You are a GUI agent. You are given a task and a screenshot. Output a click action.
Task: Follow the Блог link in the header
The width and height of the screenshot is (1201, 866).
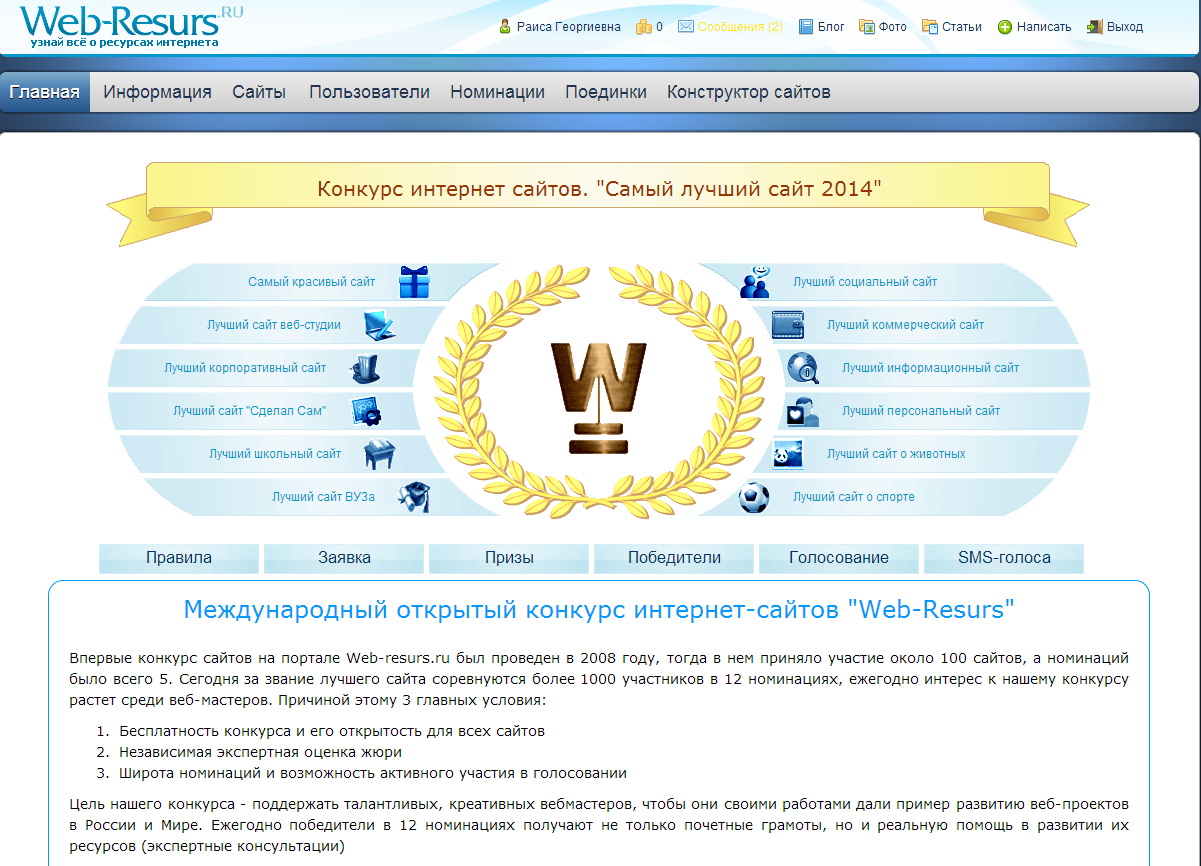(831, 27)
